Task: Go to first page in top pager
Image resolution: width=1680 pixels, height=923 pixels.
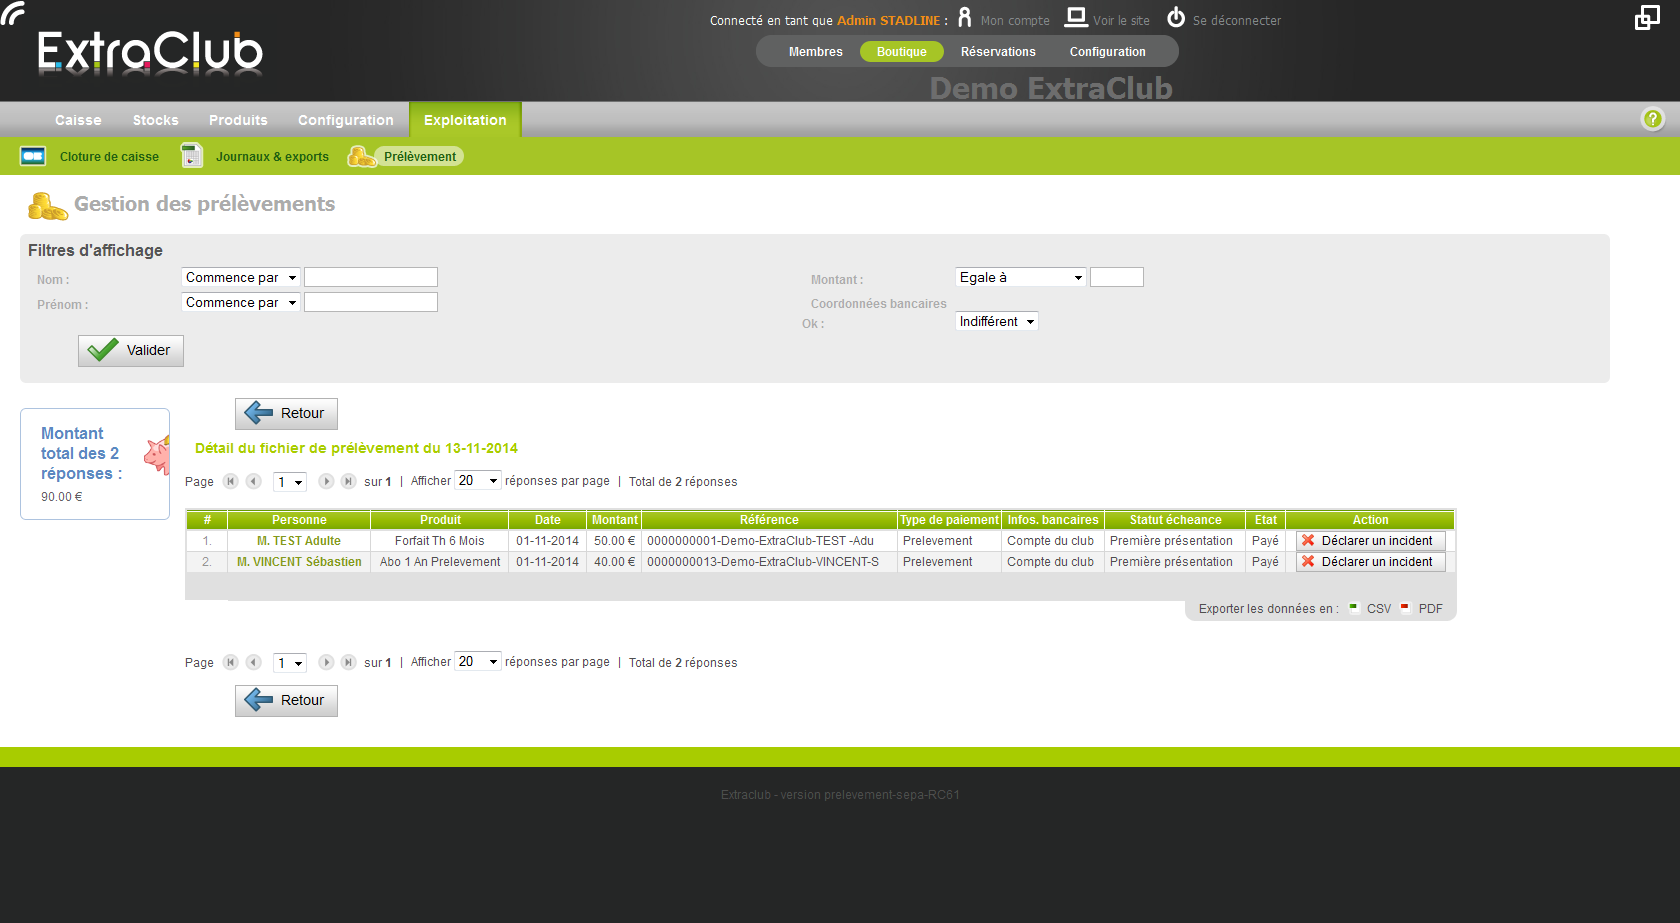Action: 231,481
